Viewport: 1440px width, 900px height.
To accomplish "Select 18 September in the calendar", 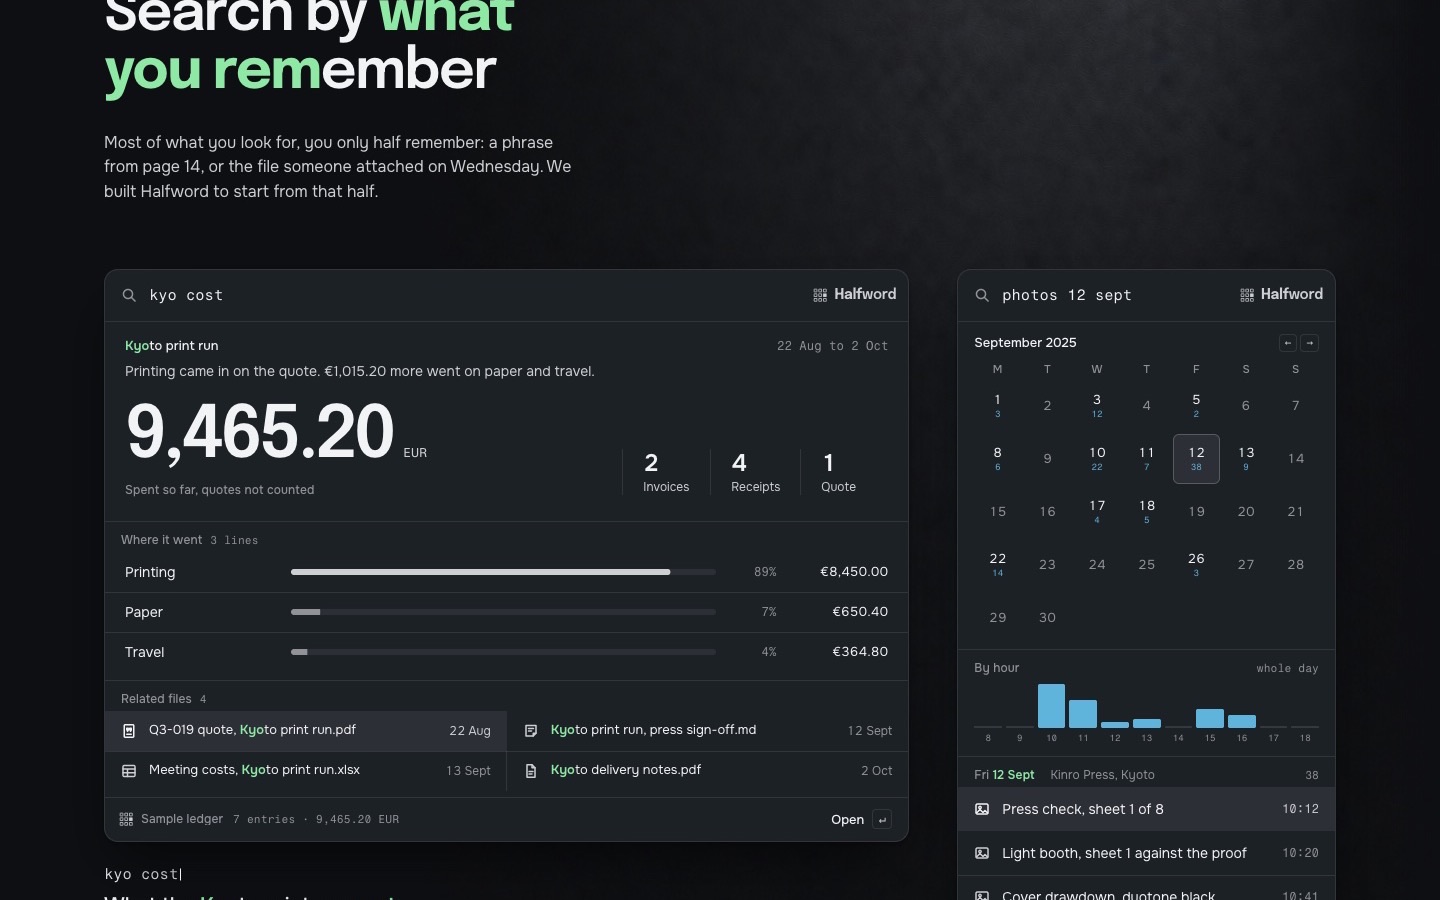I will pyautogui.click(x=1147, y=512).
